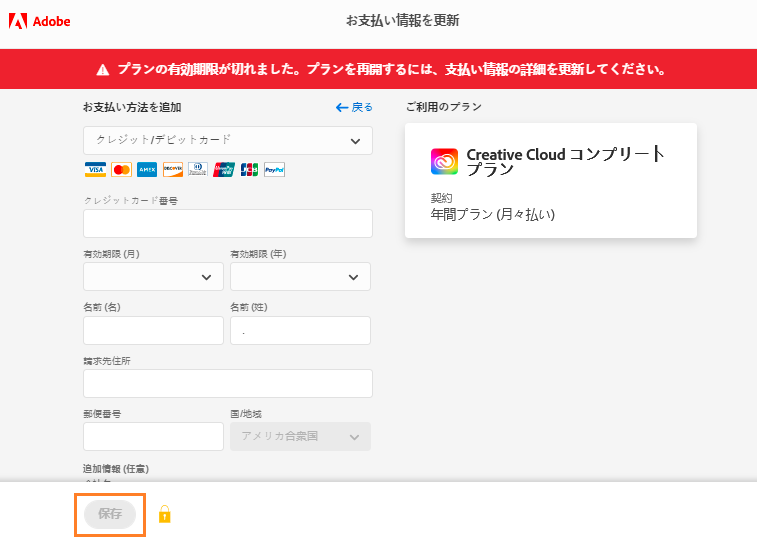757x542 pixels.
Task: Click the American Express card icon
Action: point(147,170)
